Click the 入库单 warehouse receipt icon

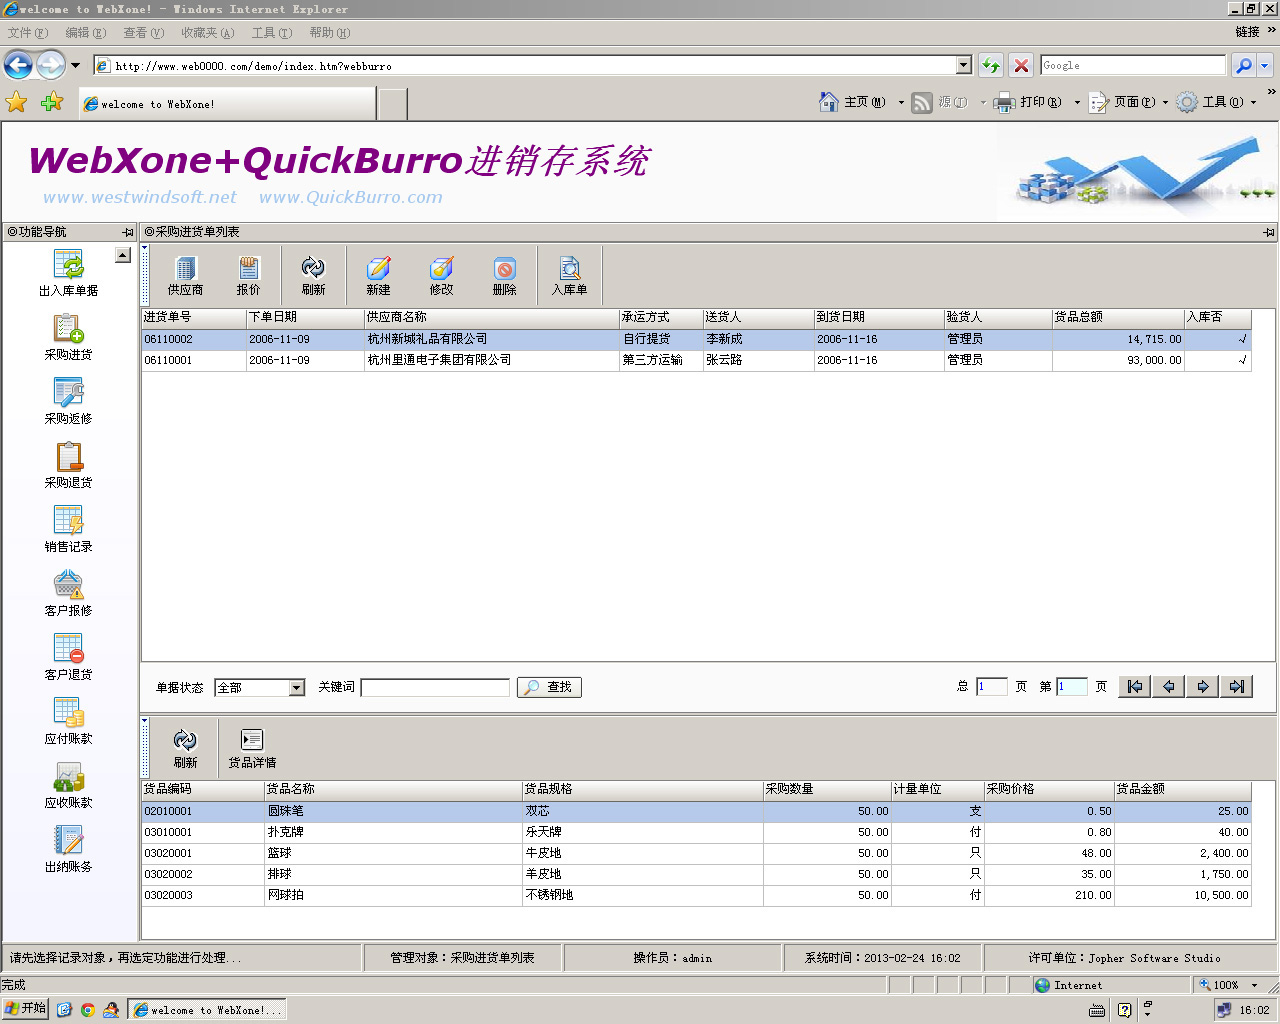coord(569,275)
